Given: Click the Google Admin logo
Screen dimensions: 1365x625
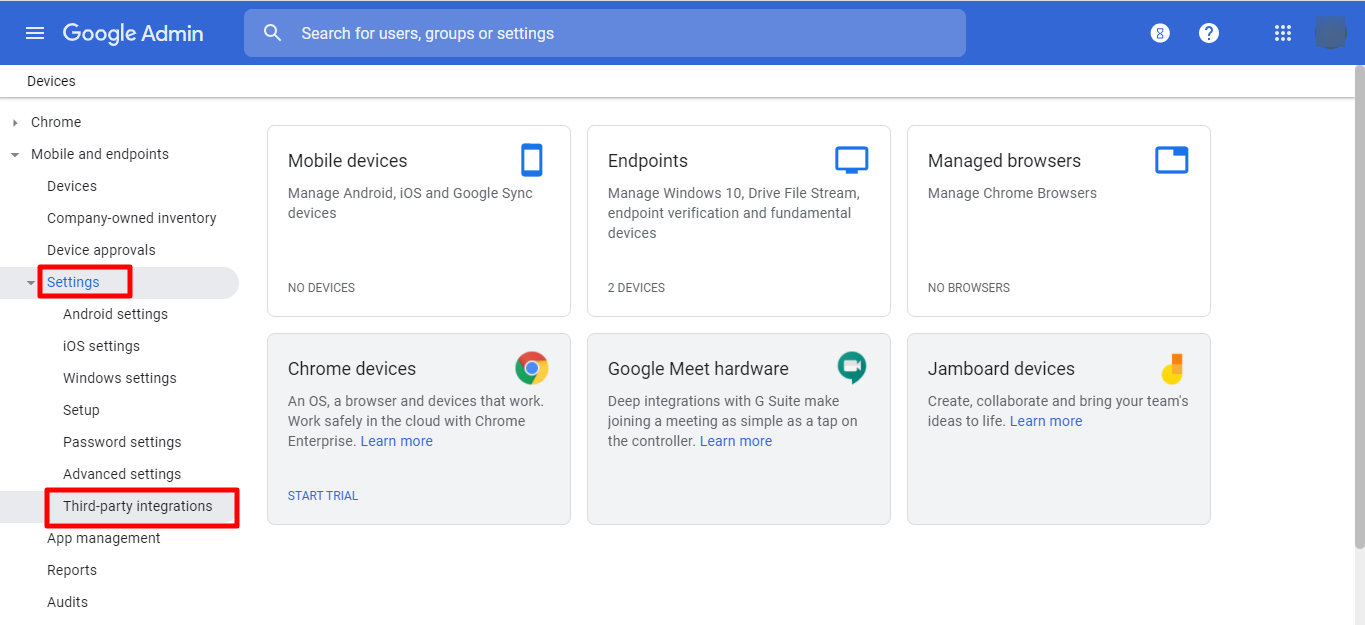Looking at the screenshot, I should (133, 33).
